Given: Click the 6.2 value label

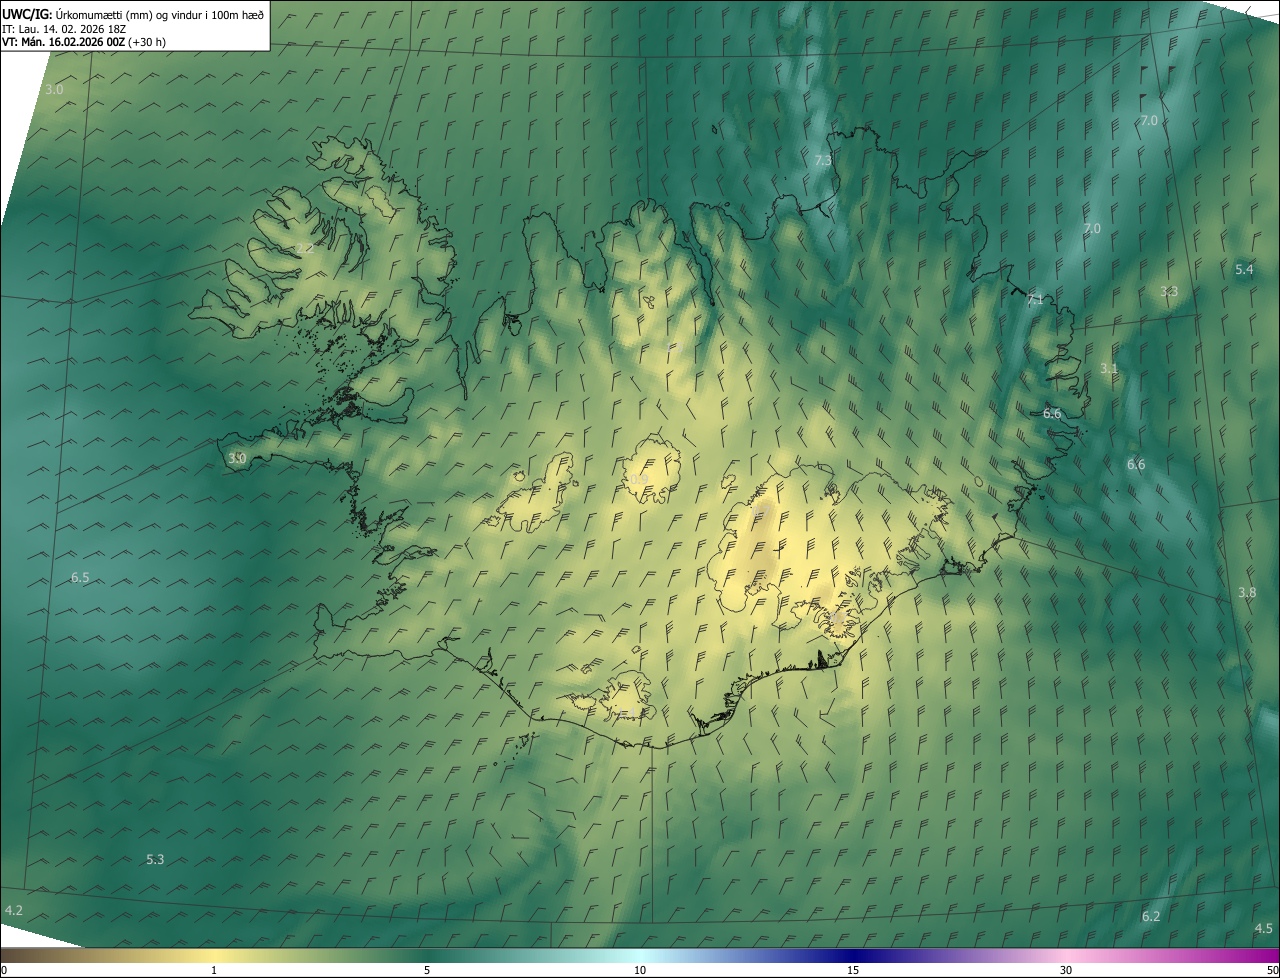Looking at the screenshot, I should [1151, 916].
